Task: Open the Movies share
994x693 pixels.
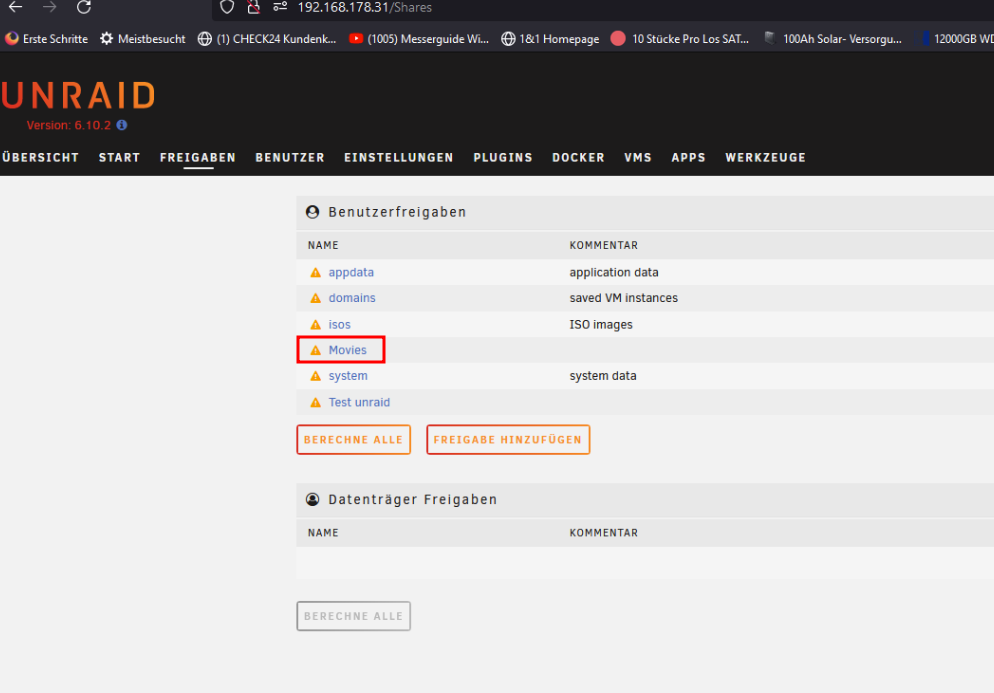Action: pyautogui.click(x=347, y=350)
